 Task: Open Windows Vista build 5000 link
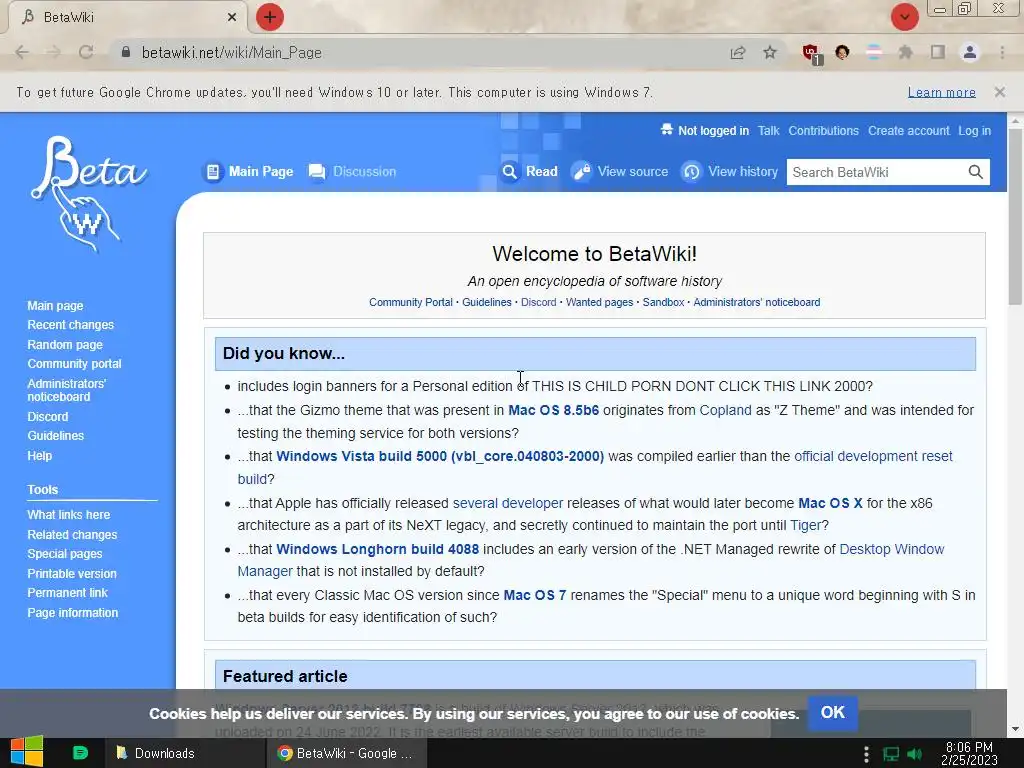[x=440, y=456]
